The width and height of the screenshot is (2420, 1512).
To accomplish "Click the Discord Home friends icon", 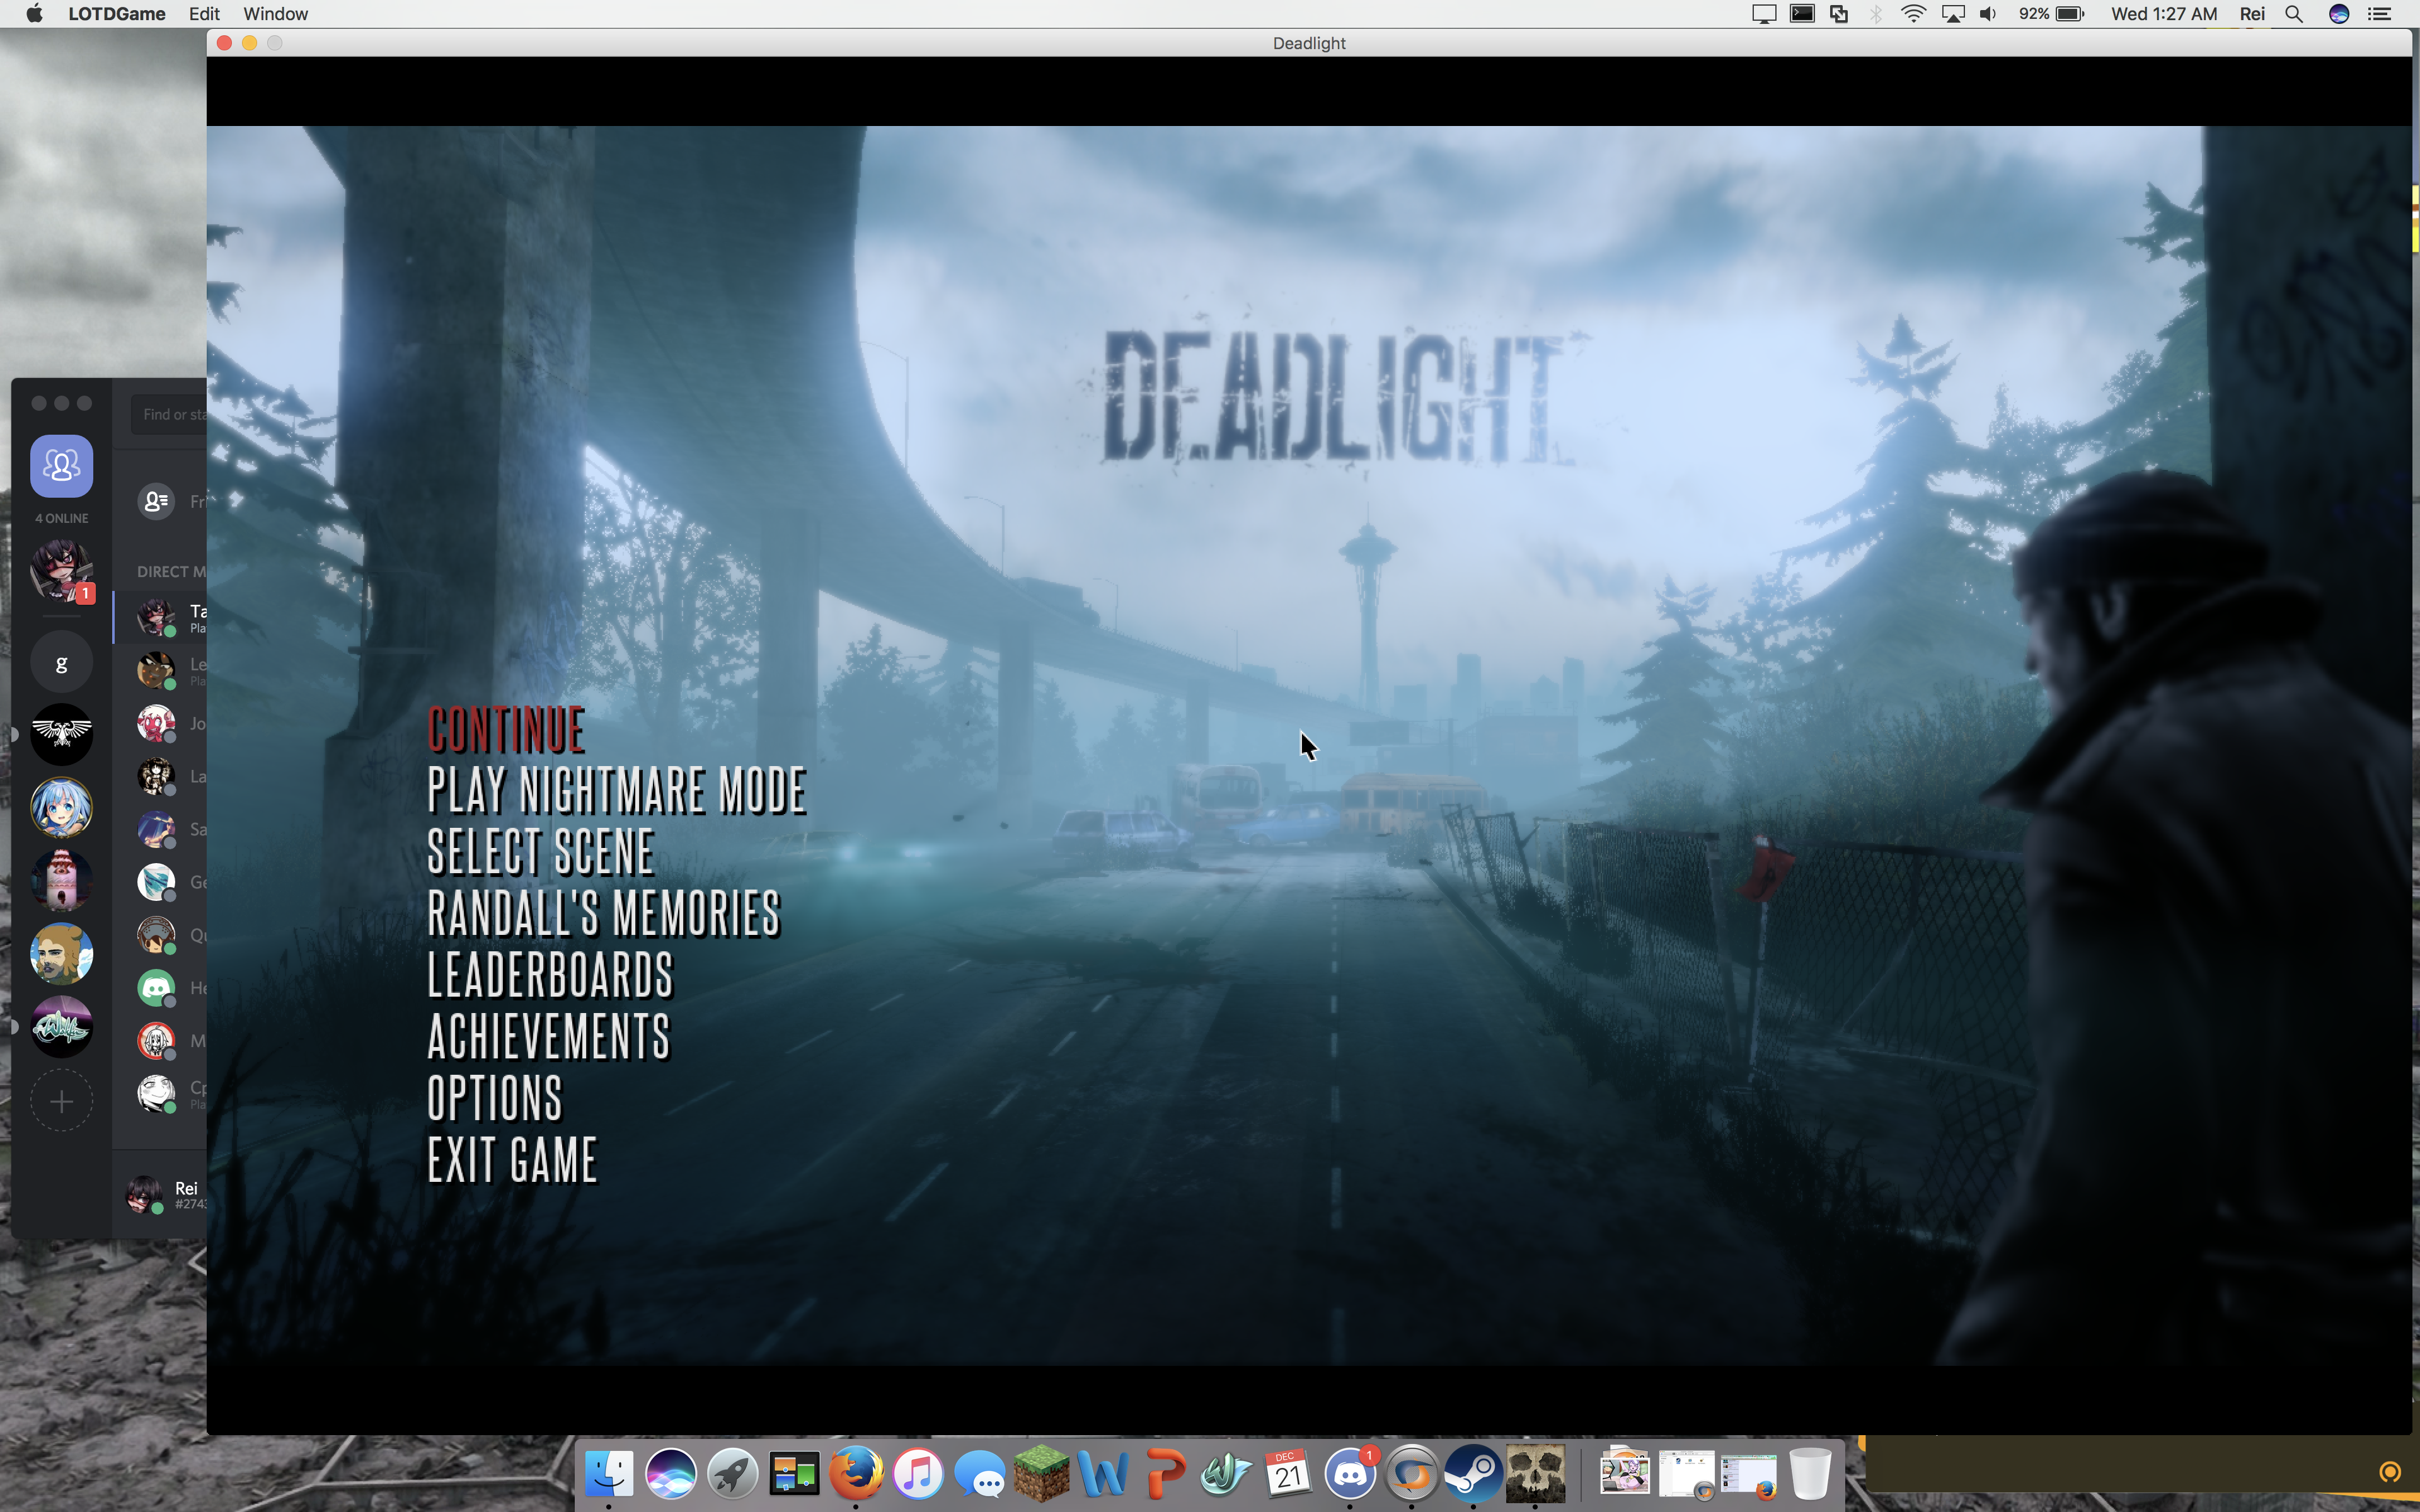I will (x=61, y=466).
